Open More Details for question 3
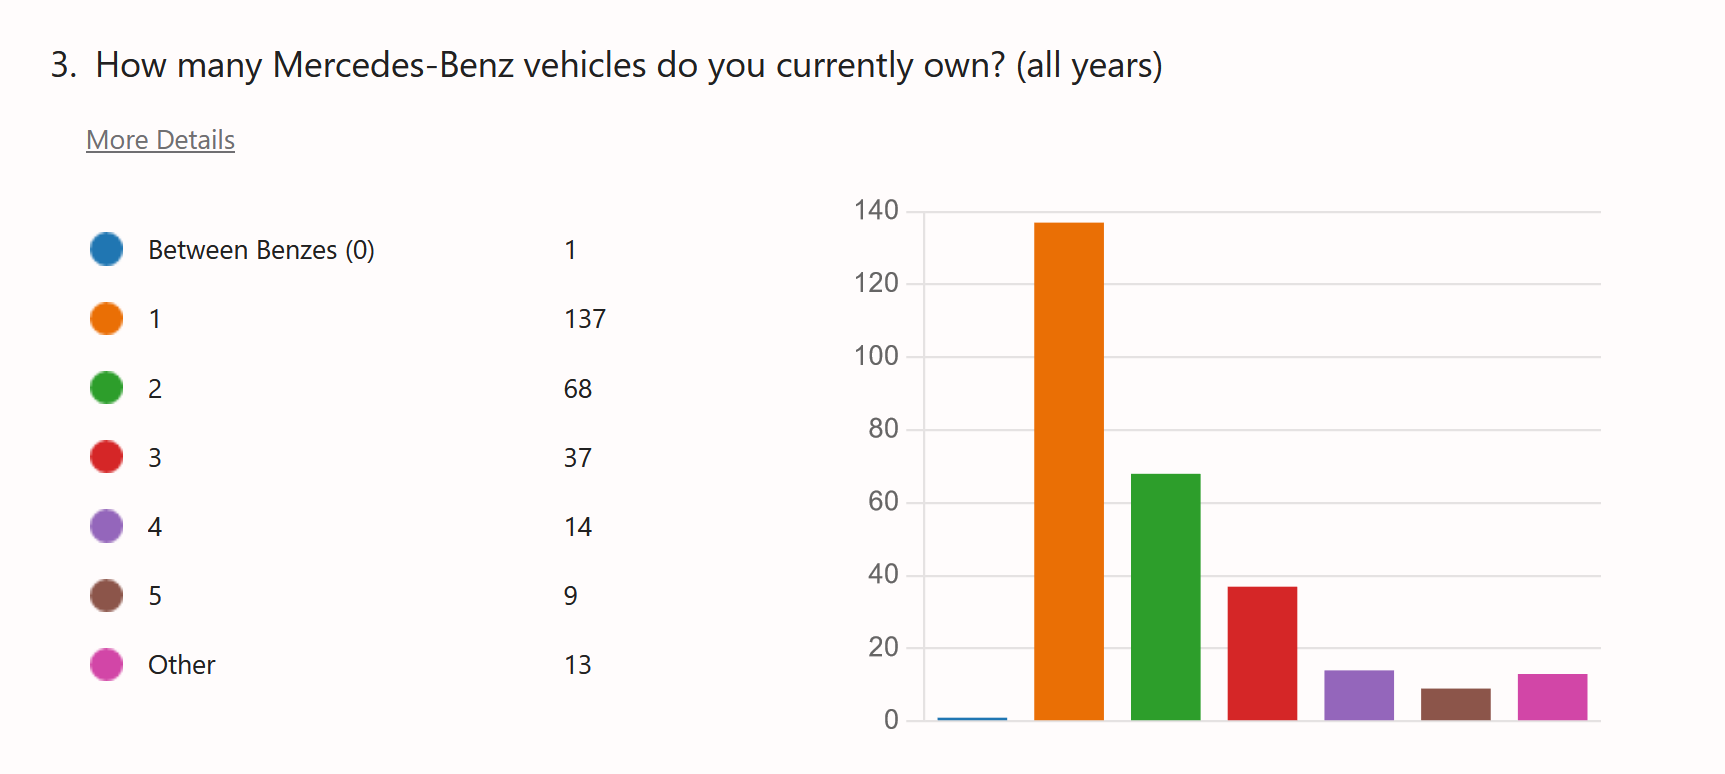This screenshot has width=1725, height=774. click(160, 139)
